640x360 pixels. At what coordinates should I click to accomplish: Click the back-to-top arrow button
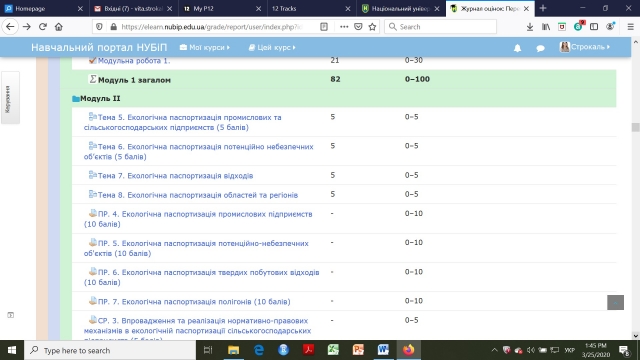point(615,302)
